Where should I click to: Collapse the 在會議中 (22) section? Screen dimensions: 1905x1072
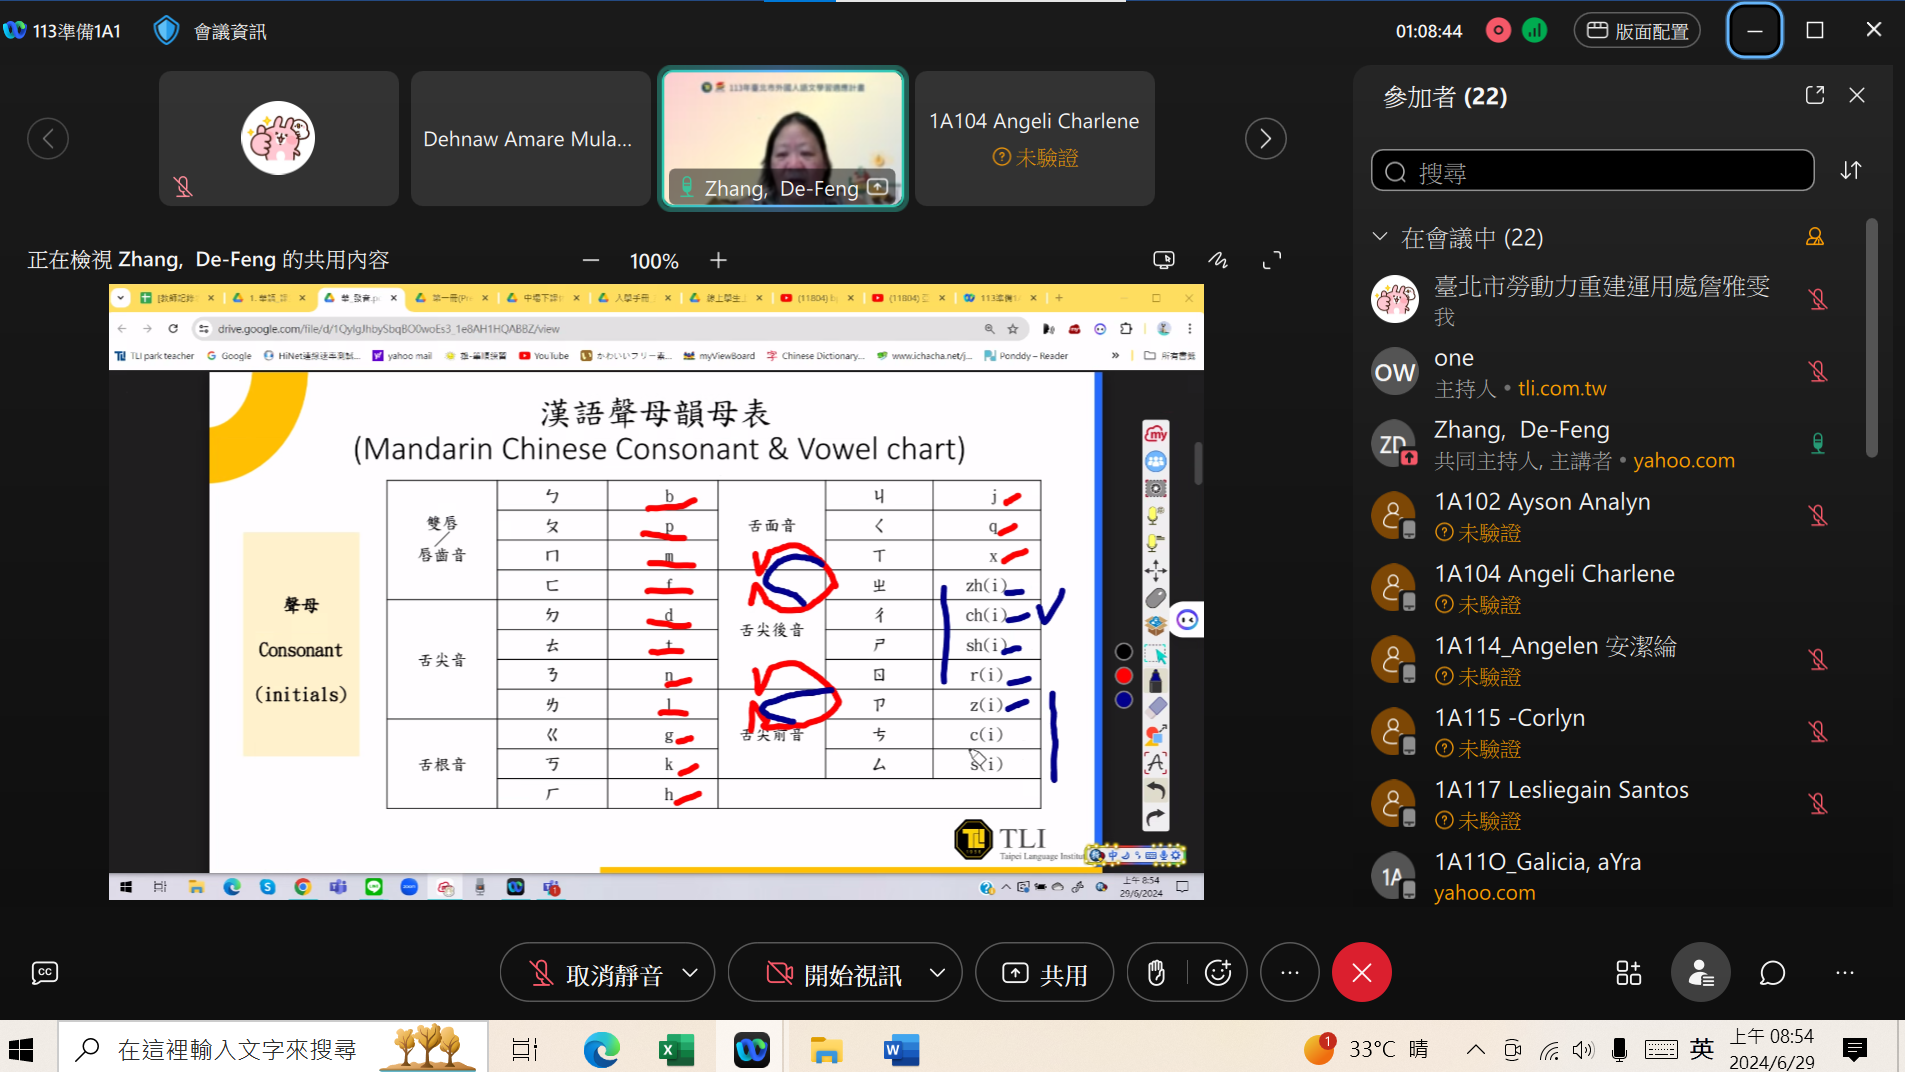click(1380, 237)
